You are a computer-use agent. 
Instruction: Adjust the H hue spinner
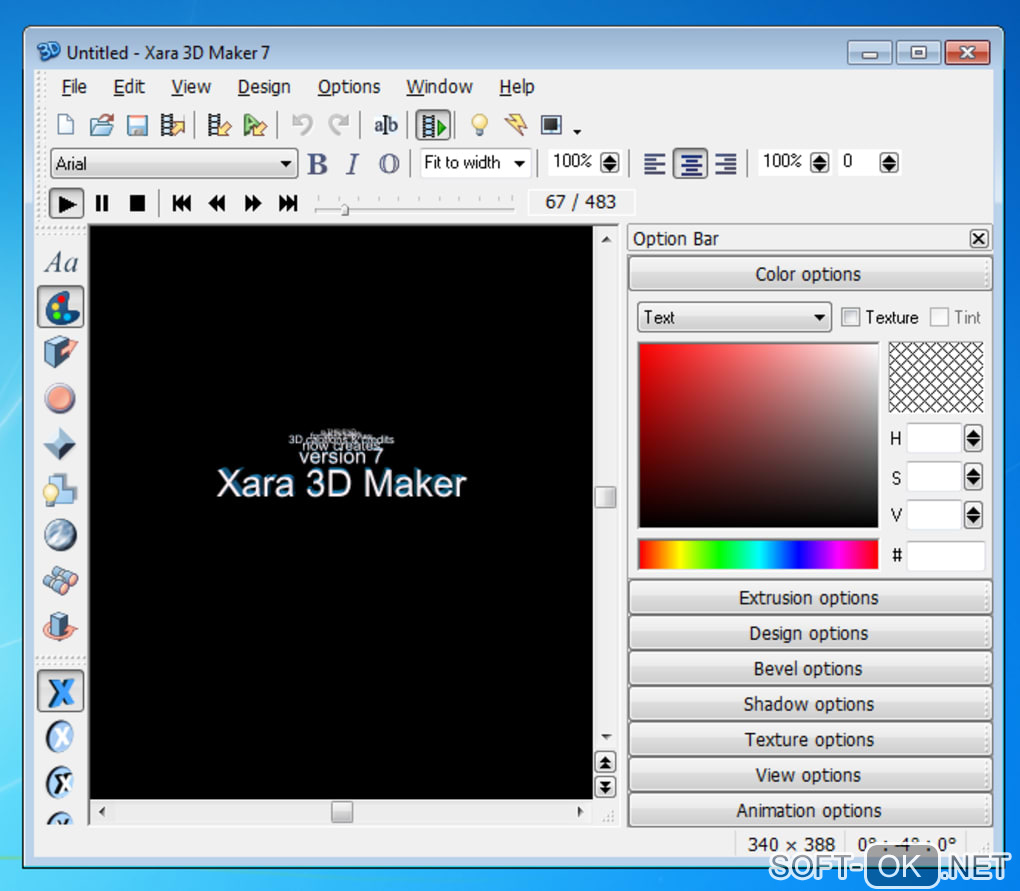pyautogui.click(x=973, y=439)
